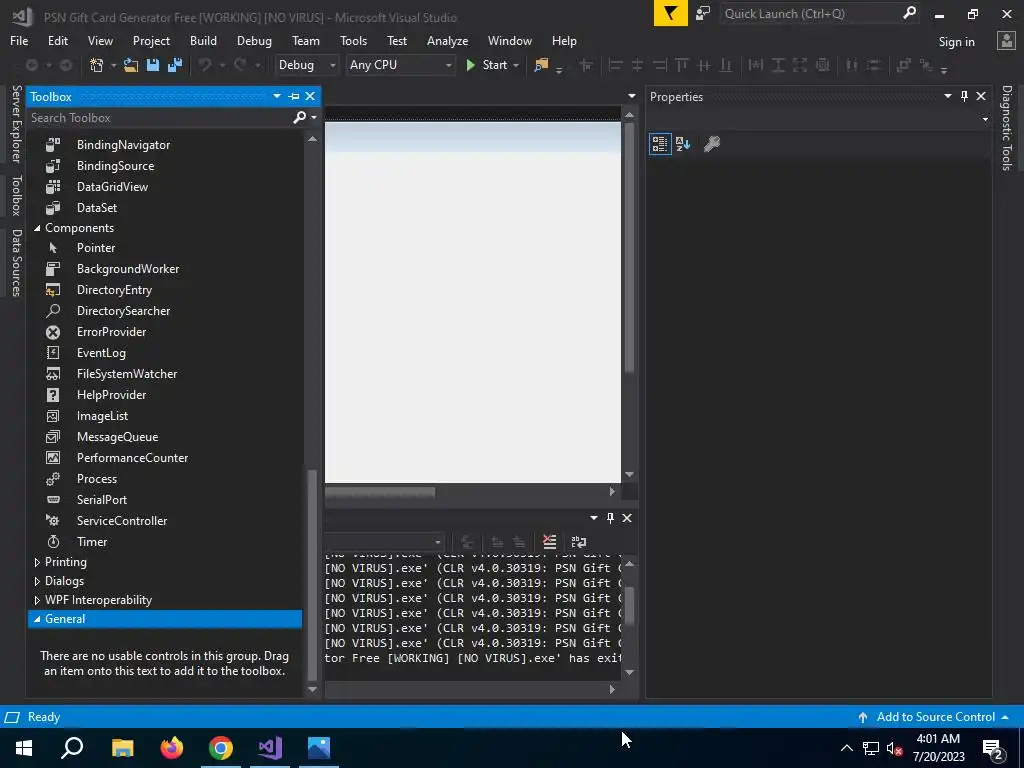
Task: Open Server Explorer side tab
Action: [x=17, y=124]
